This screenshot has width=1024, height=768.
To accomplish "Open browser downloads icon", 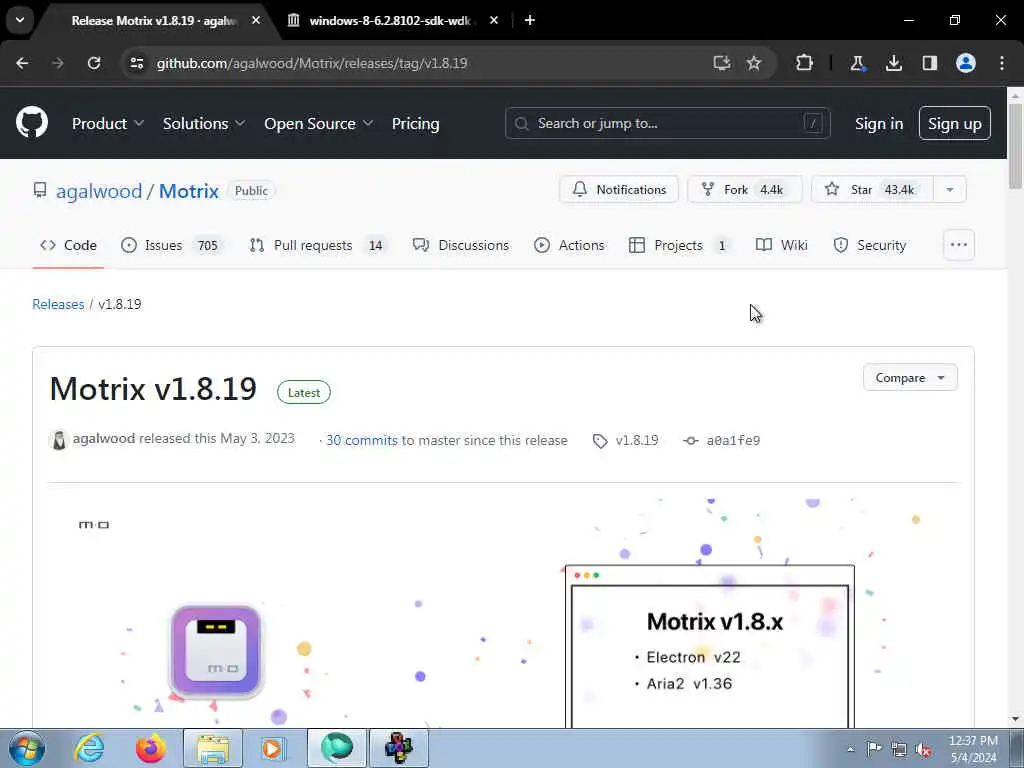I will pyautogui.click(x=894, y=63).
